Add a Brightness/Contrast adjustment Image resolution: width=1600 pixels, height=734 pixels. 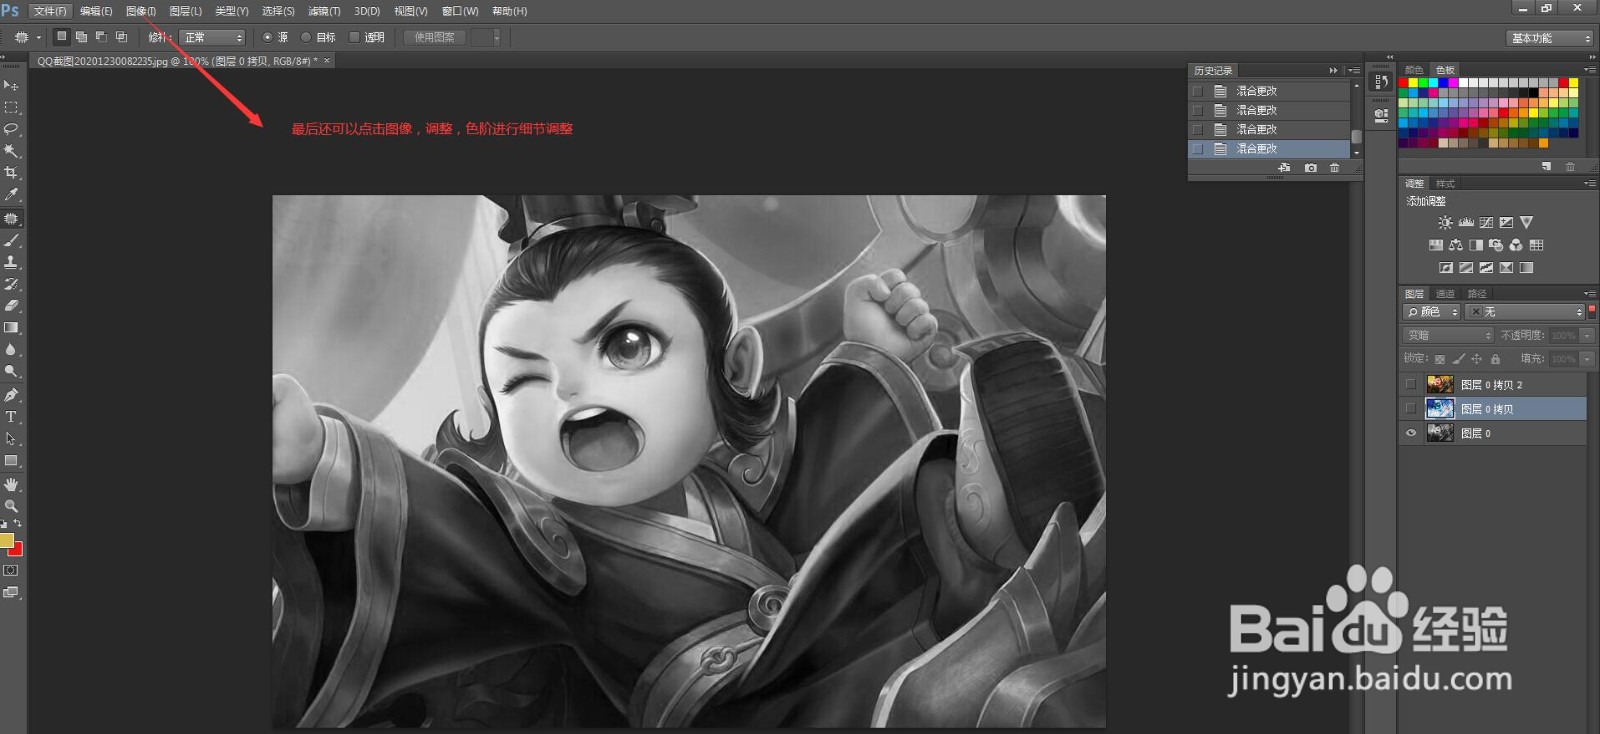tap(1445, 223)
